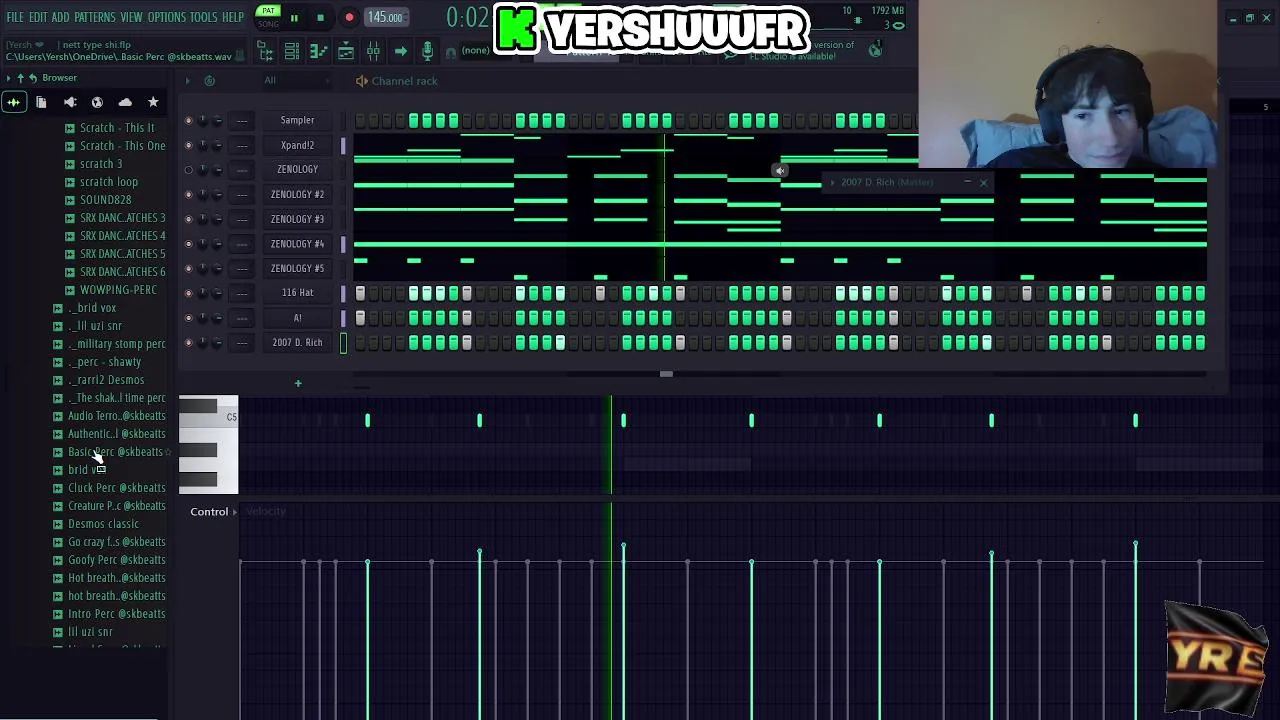Unmute the ZENOLOGY channel
This screenshot has width=1280, height=720.
(x=188, y=169)
